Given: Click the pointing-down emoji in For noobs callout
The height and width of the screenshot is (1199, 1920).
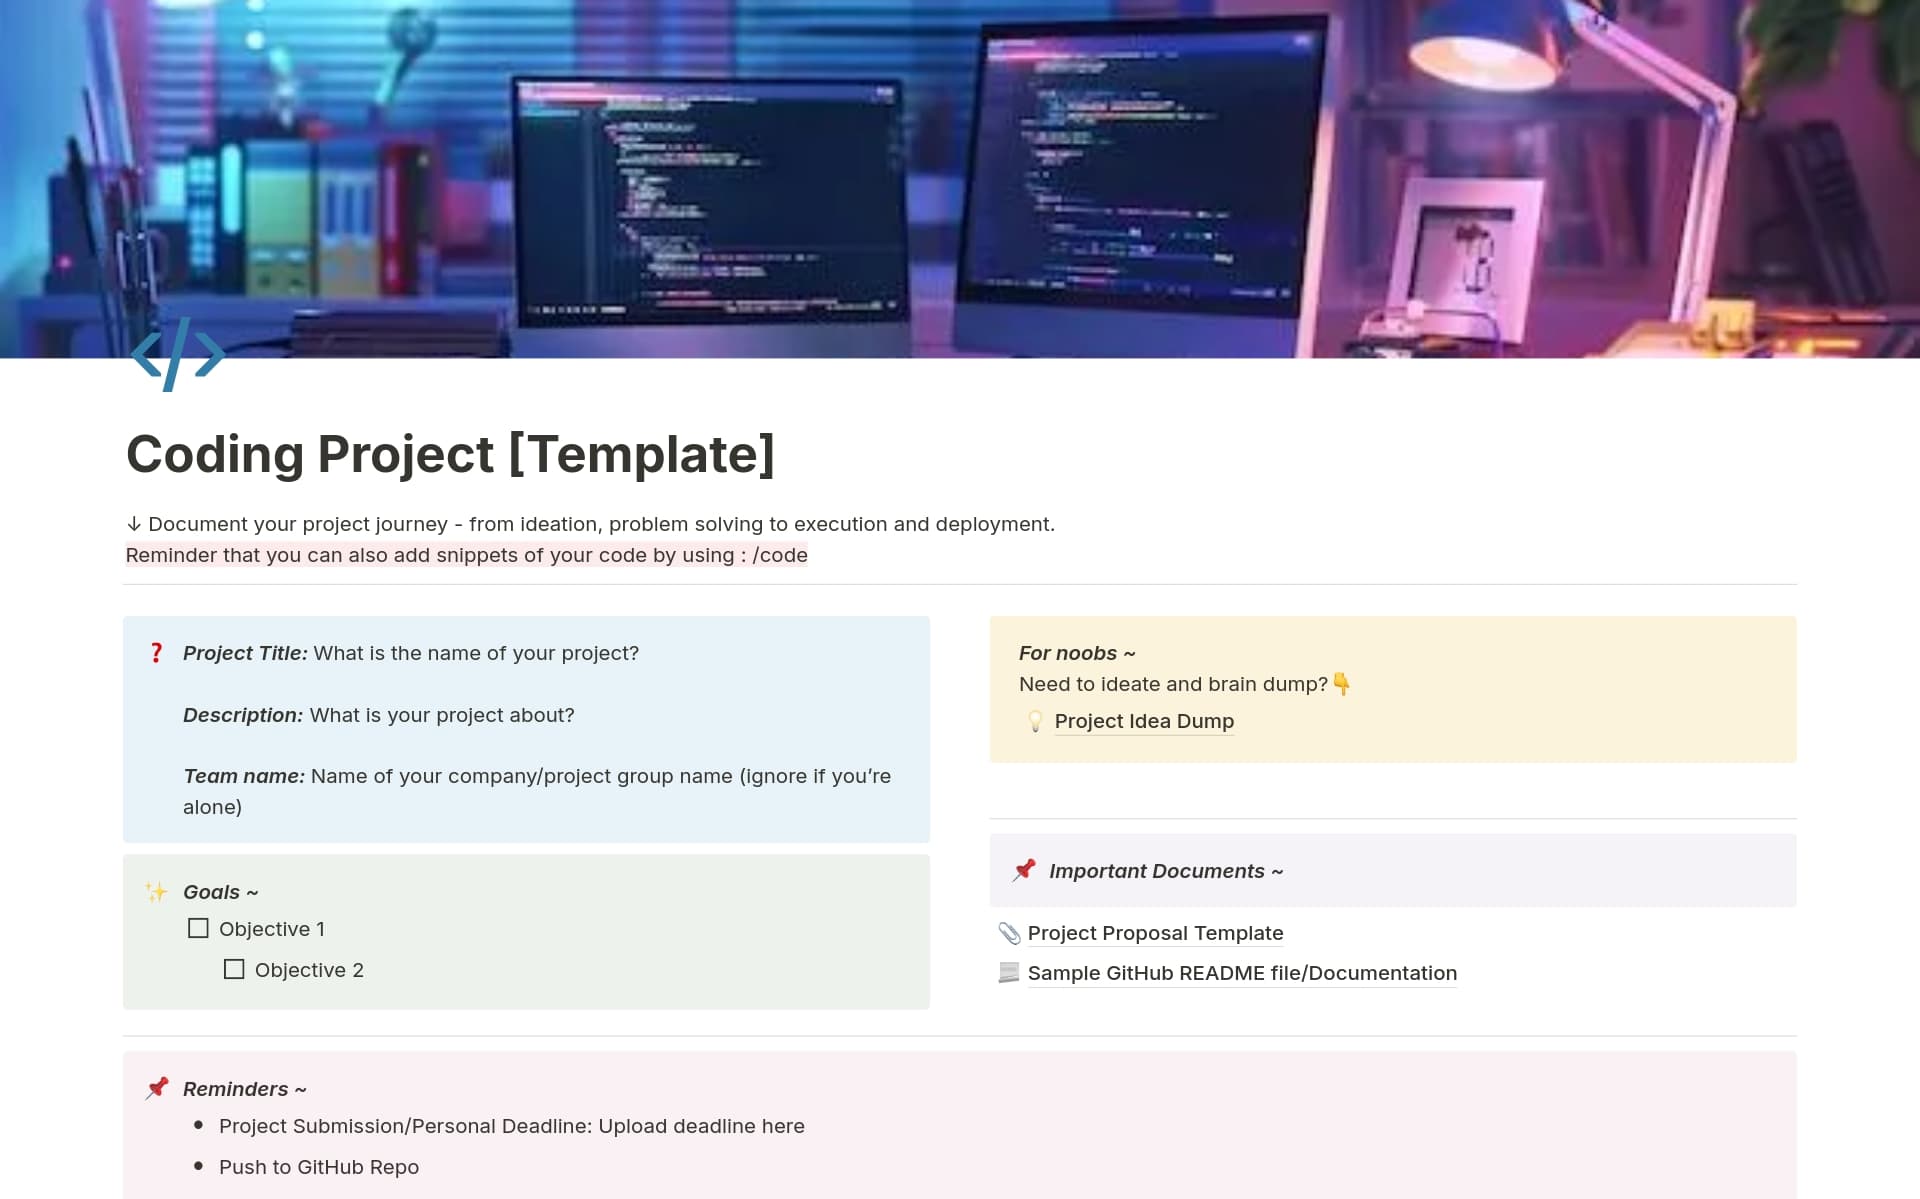Looking at the screenshot, I should tap(1341, 684).
